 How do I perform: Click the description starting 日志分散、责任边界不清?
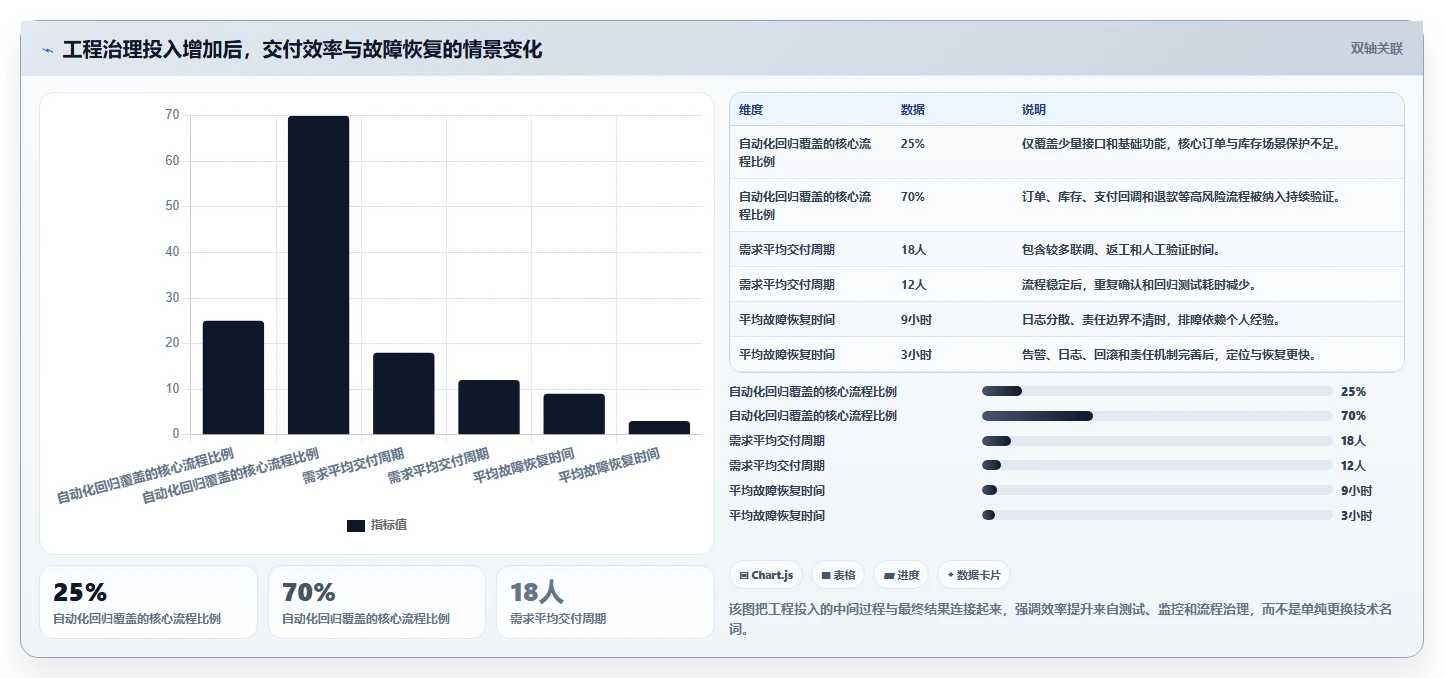point(1151,320)
